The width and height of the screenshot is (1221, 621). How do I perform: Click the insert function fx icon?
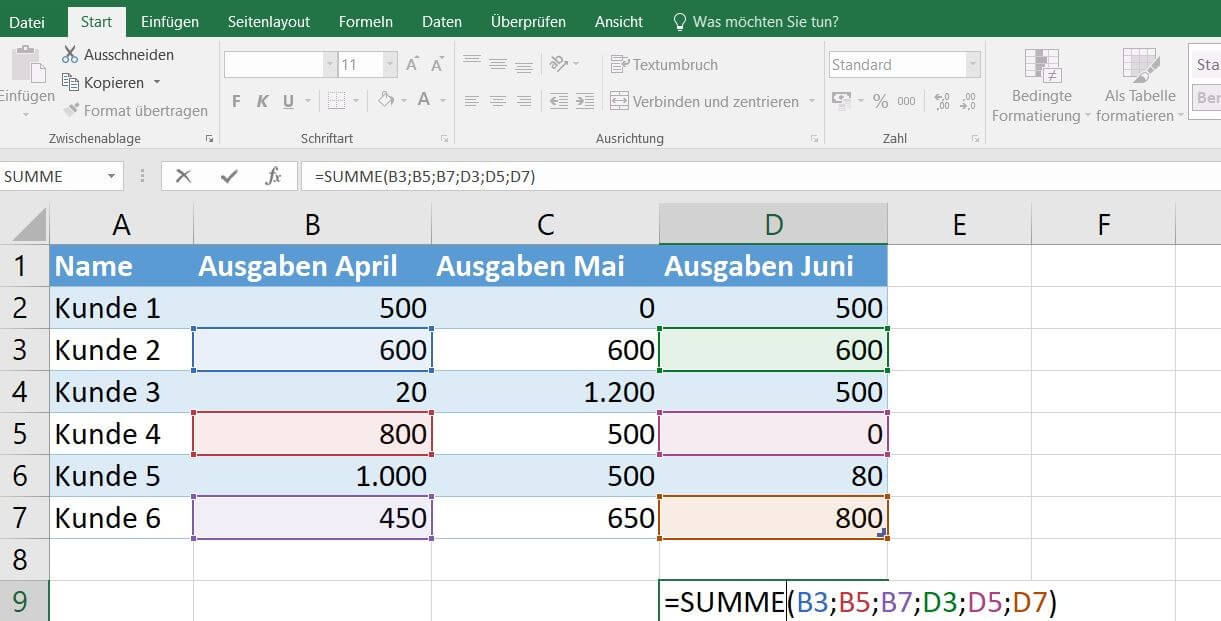pyautogui.click(x=273, y=176)
